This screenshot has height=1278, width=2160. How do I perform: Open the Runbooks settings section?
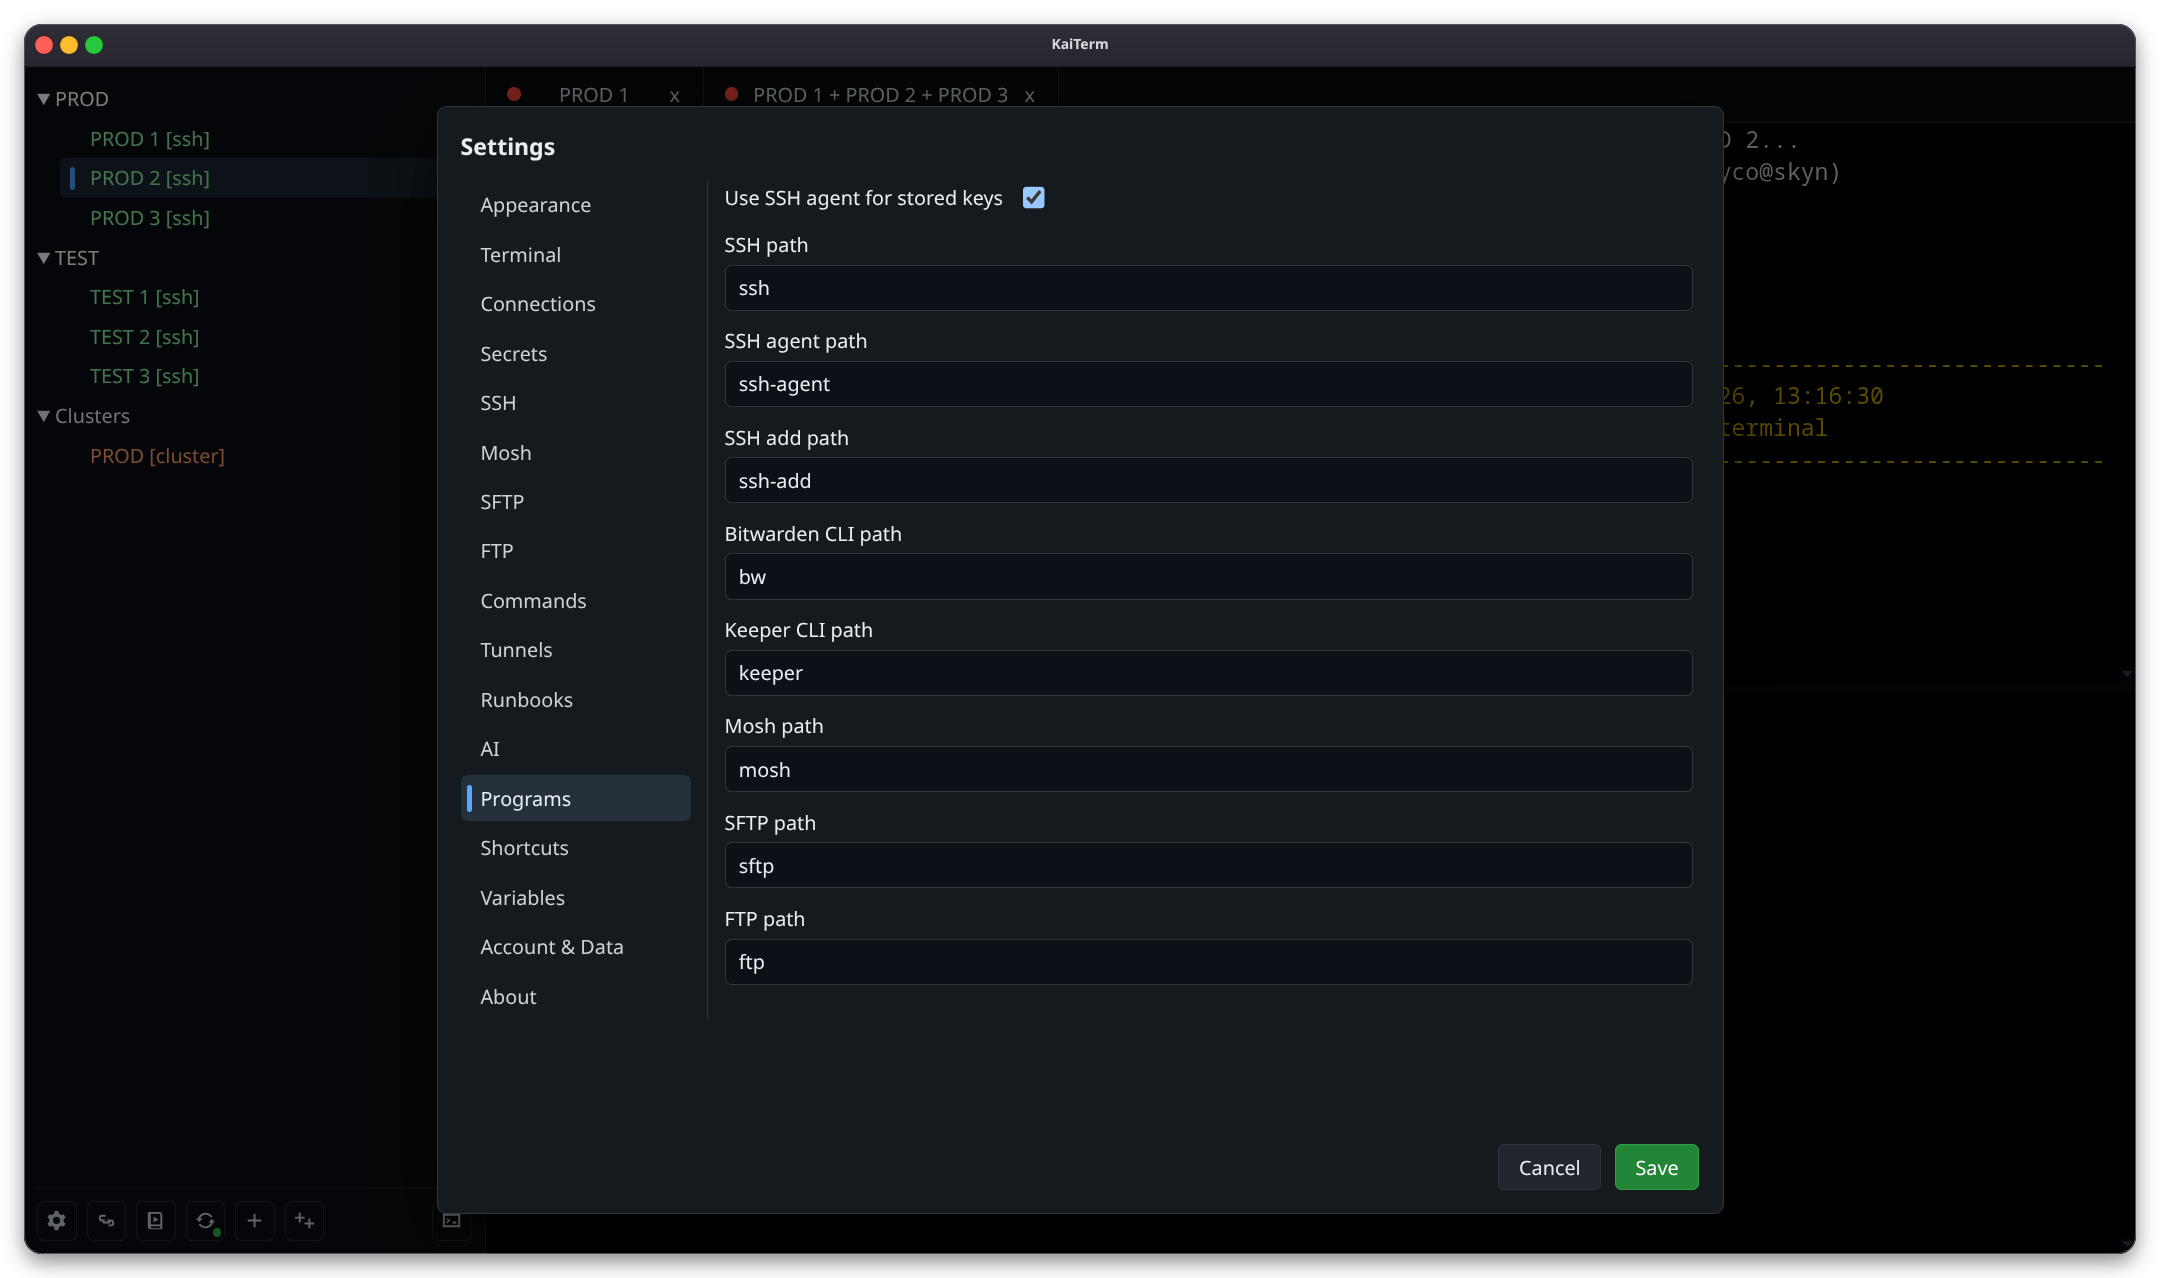pos(576,700)
